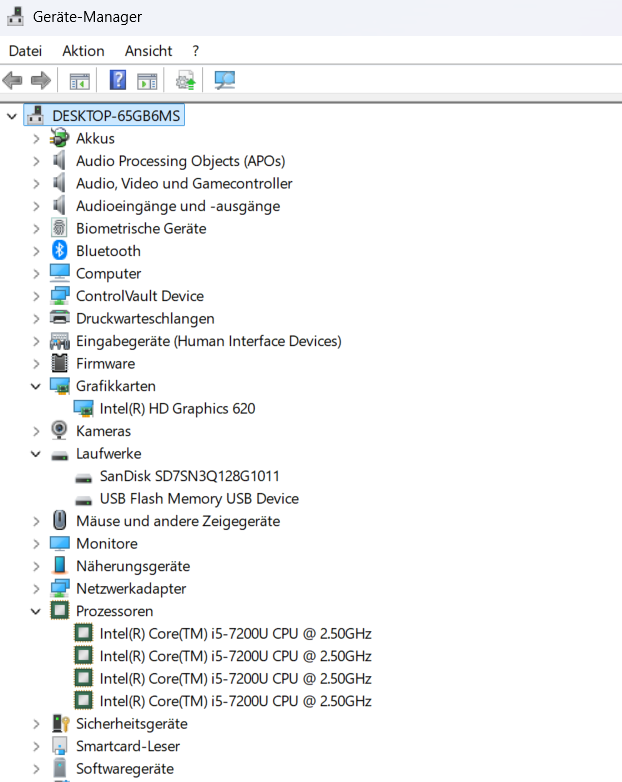Screen dimensions: 622x782
Task: Select the Laufwerke label
Action: click(109, 453)
